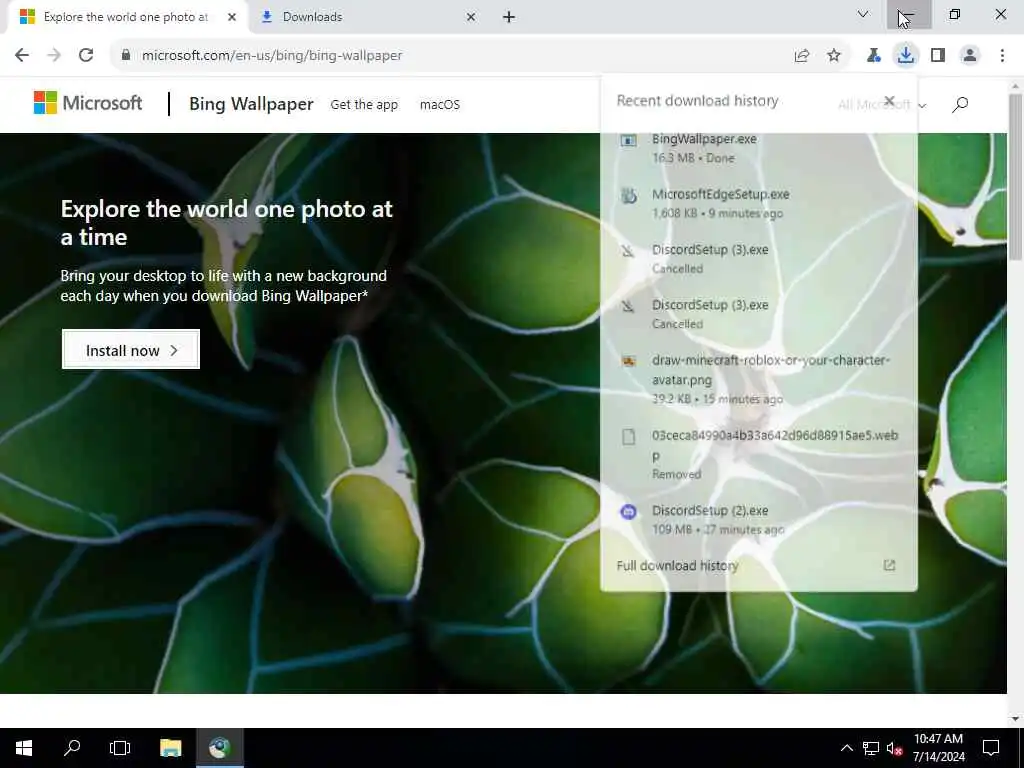Open Chrome Labs flask icon
Screen dimensions: 1024x768
[x=873, y=56]
